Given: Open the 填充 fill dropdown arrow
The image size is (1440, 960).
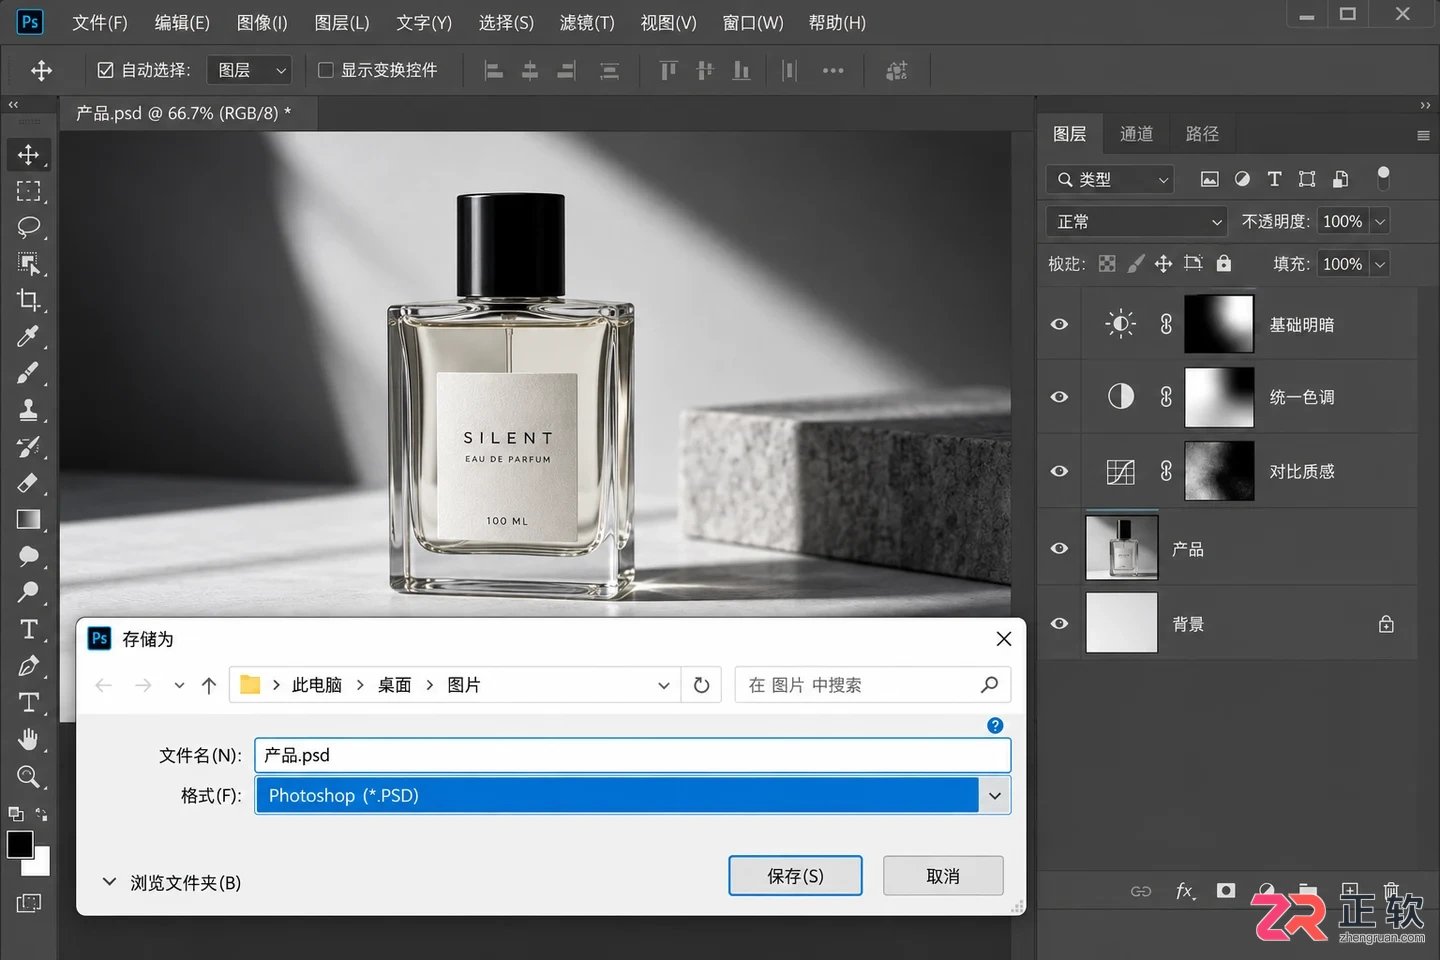Looking at the screenshot, I should click(1380, 264).
